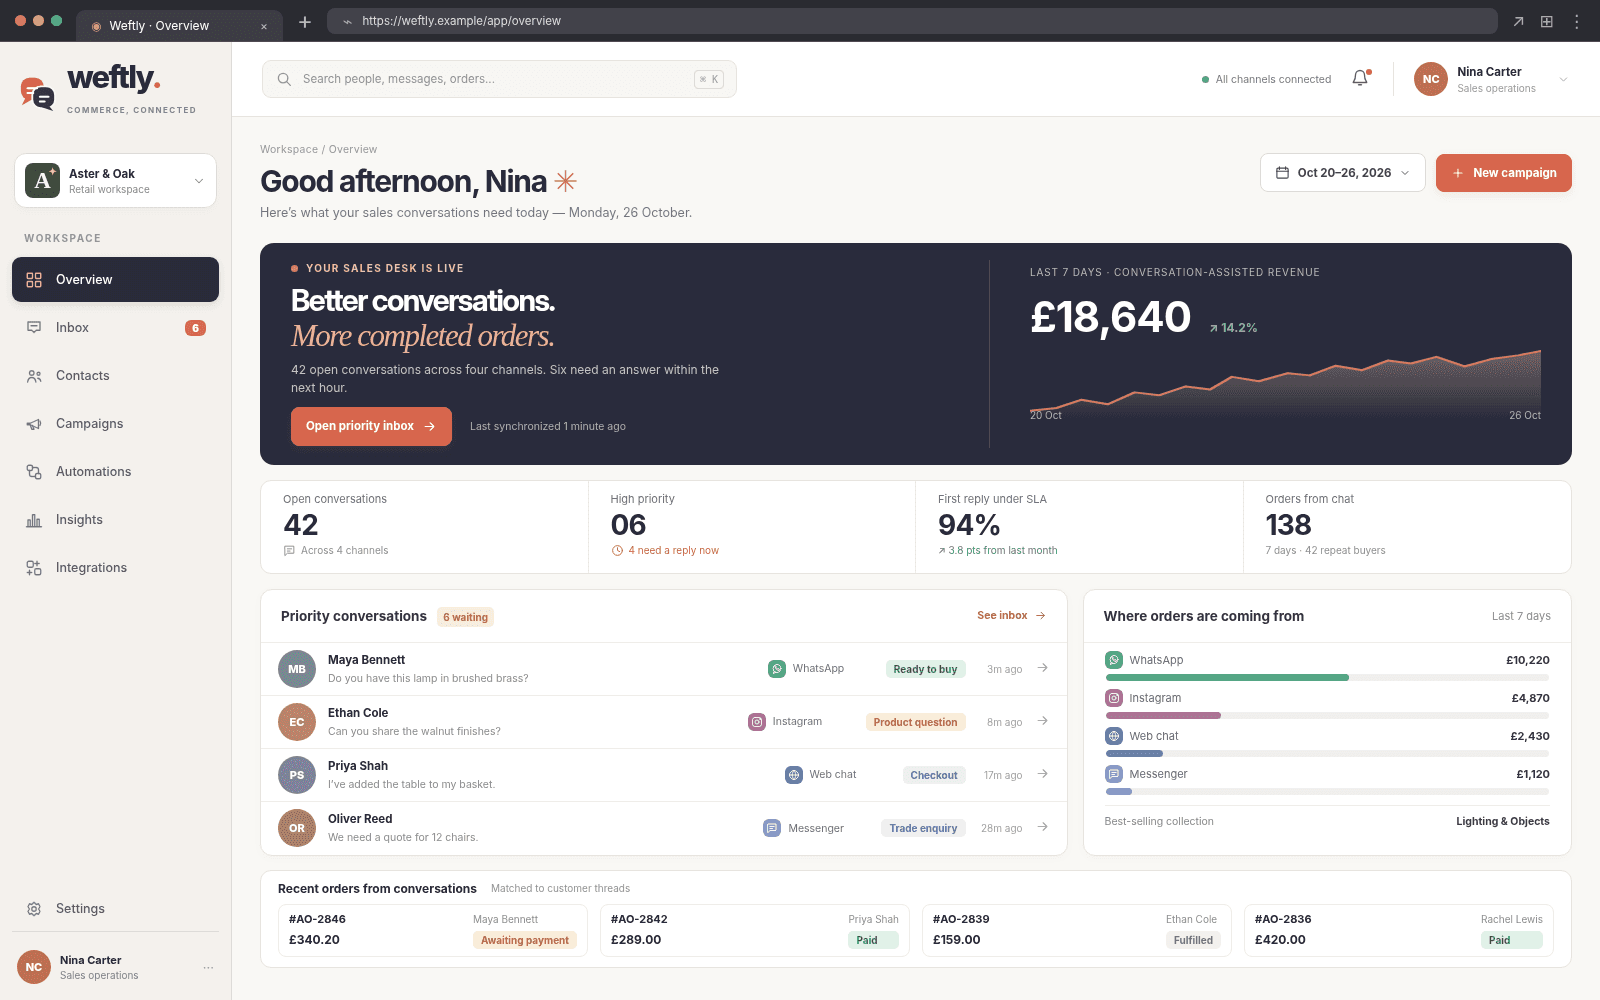Screen dimensions: 1600x1000
Task: Click the Messenger icon in orders source panel
Action: click(1114, 774)
